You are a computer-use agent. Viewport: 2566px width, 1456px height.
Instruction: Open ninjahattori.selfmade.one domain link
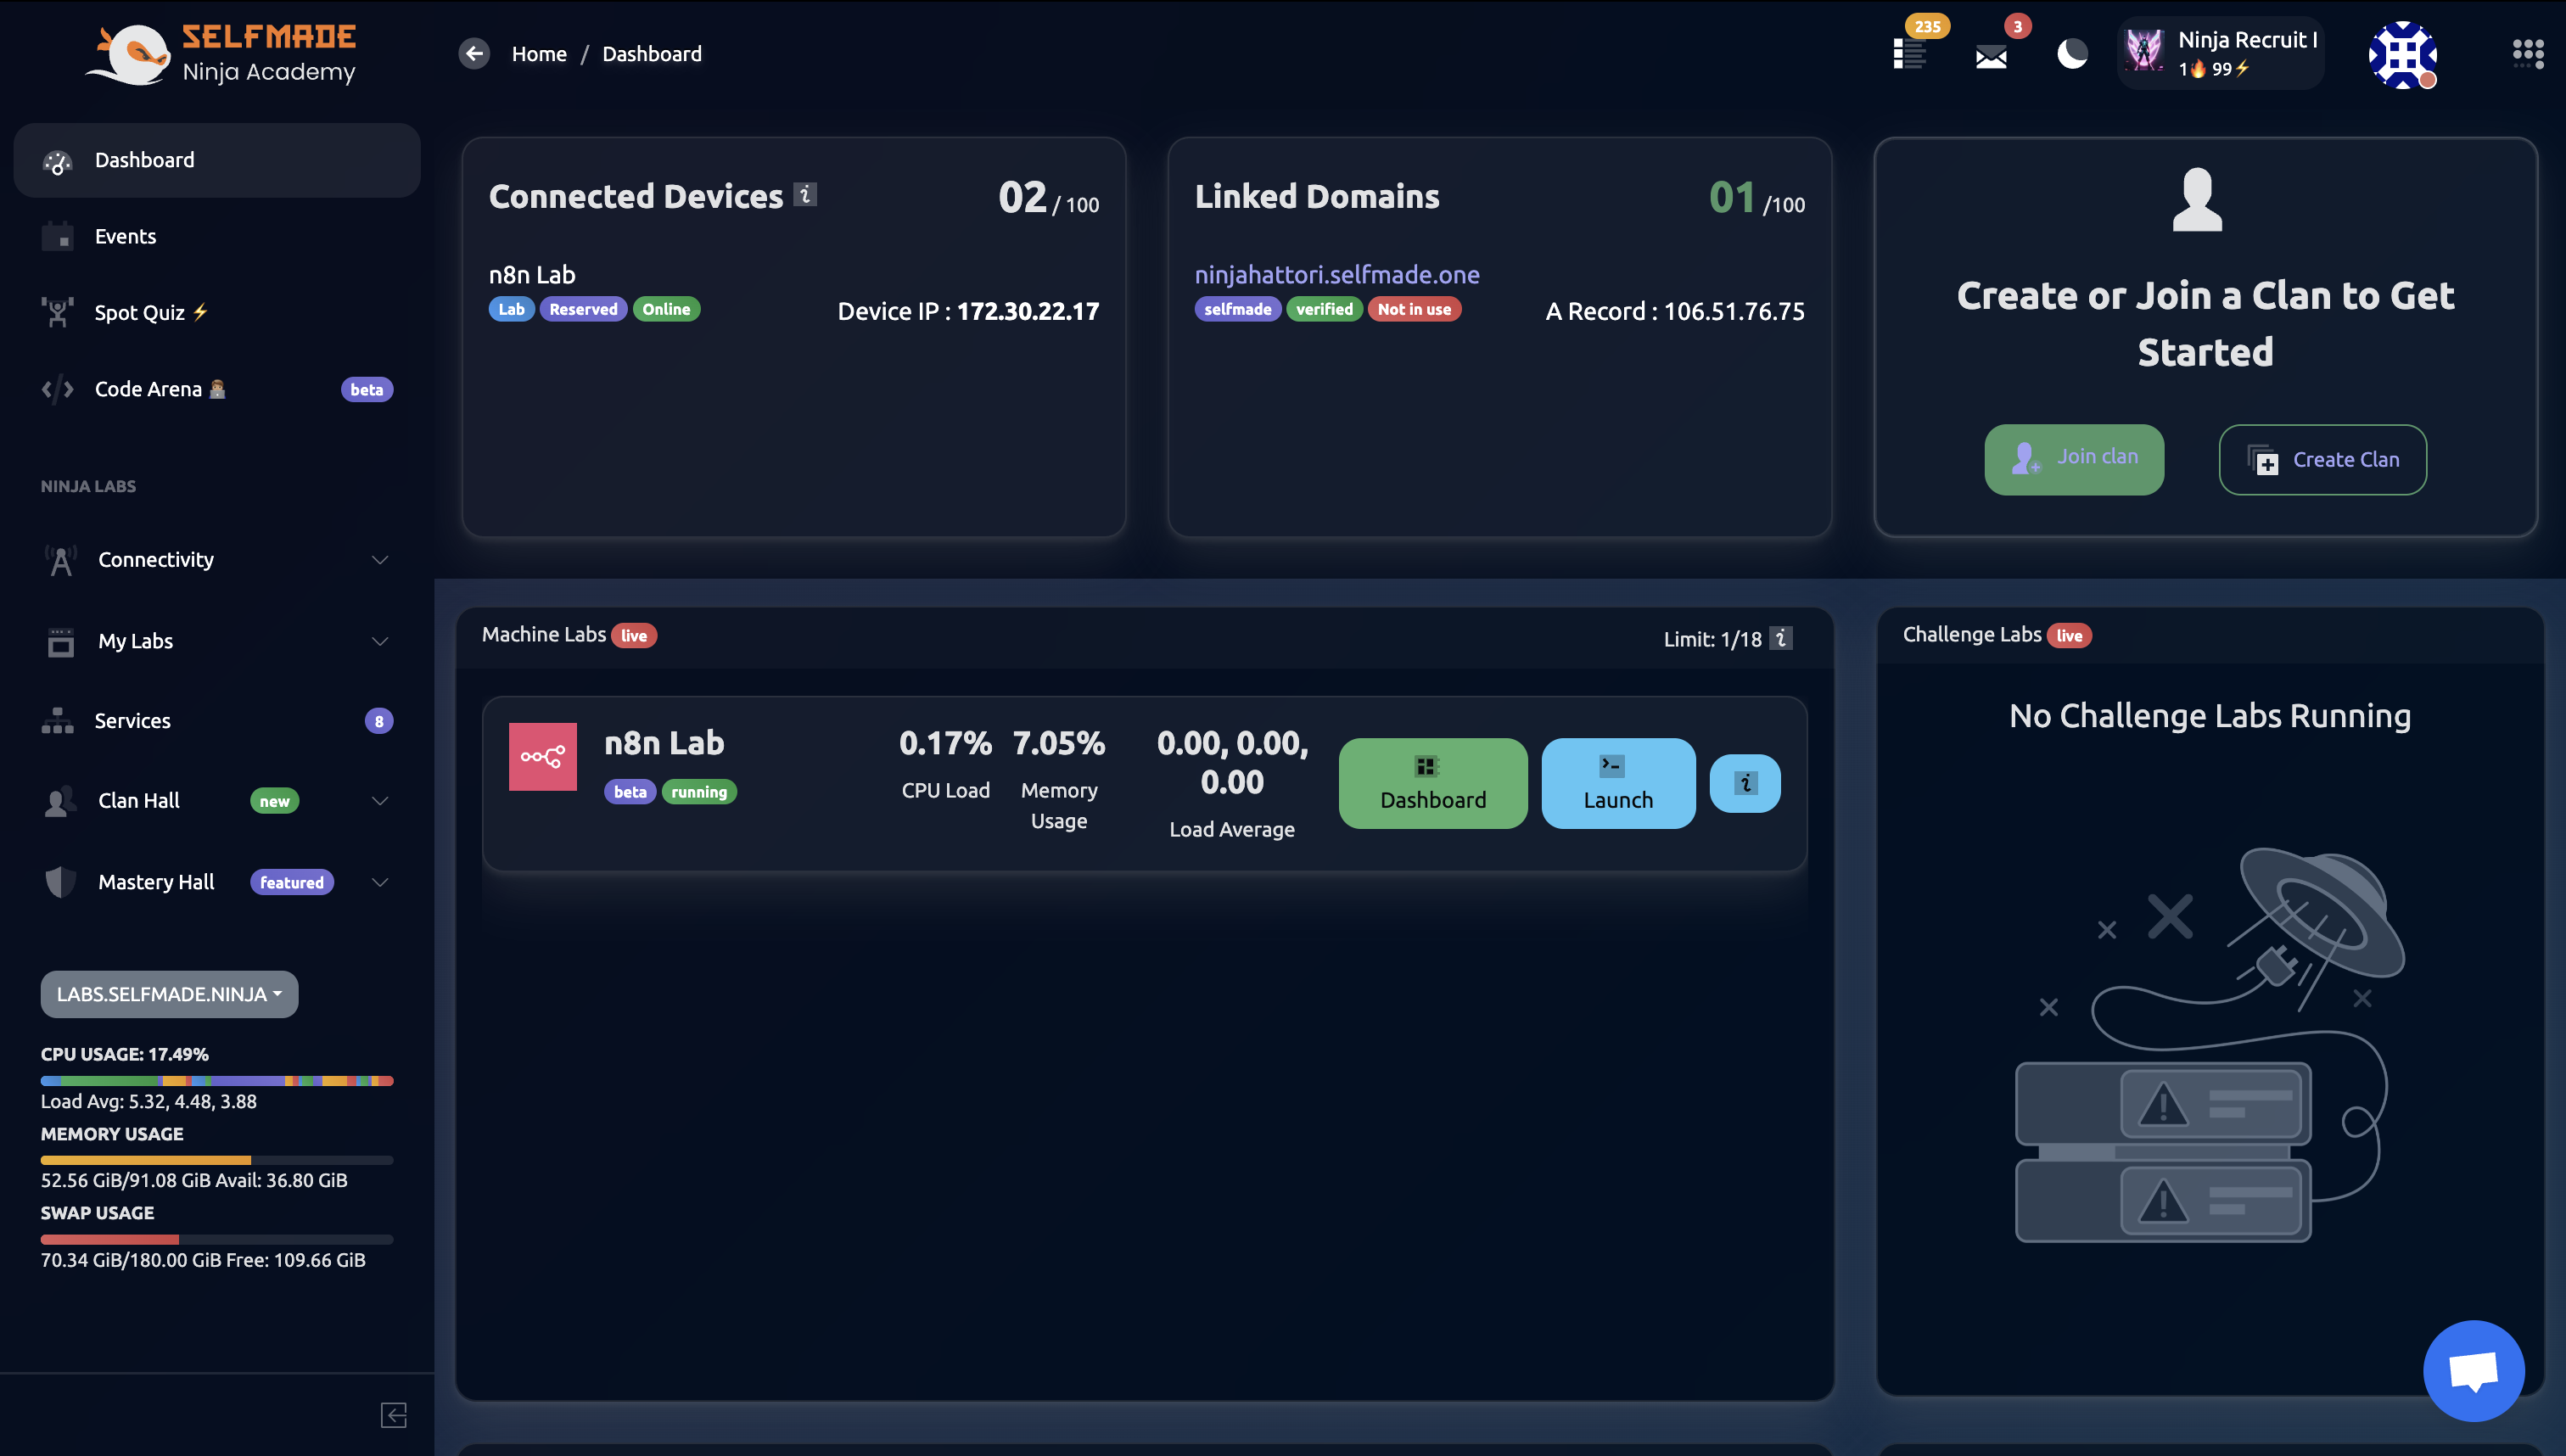coord(1337,274)
